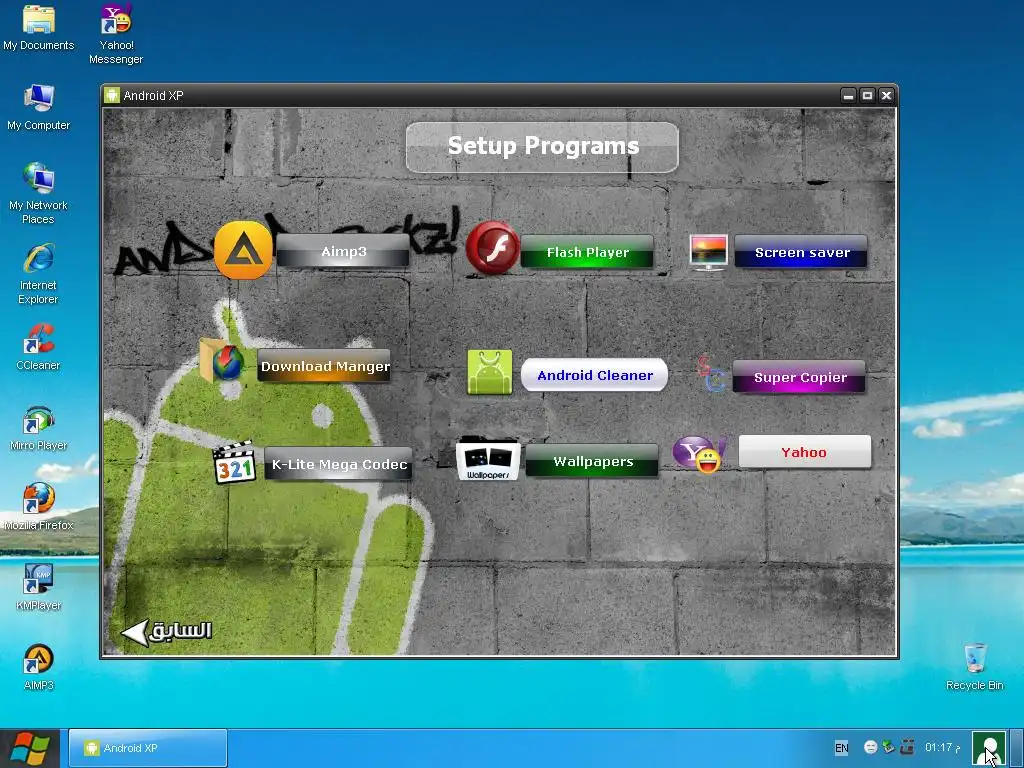Click the red Flash Player icon
The image size is (1024, 768).
(492, 248)
